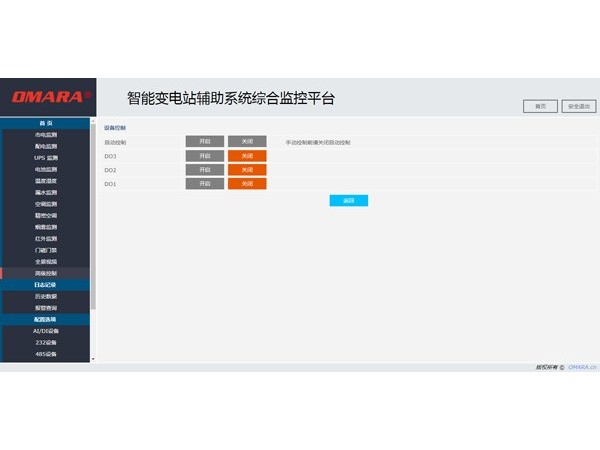Collapse the 首页 sidebar section header
The image size is (600, 450).
(46, 122)
